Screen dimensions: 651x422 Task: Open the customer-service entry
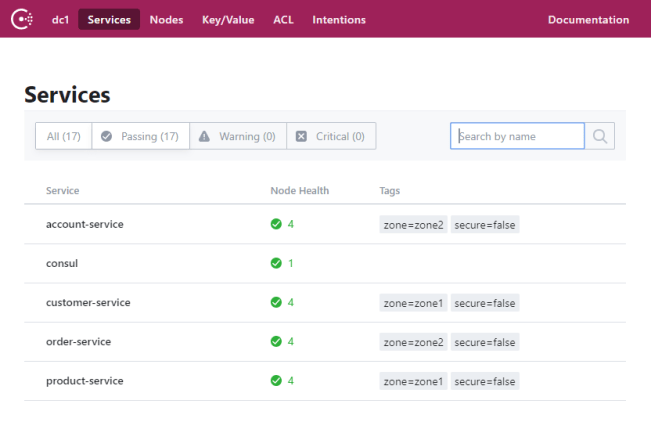pos(88,302)
